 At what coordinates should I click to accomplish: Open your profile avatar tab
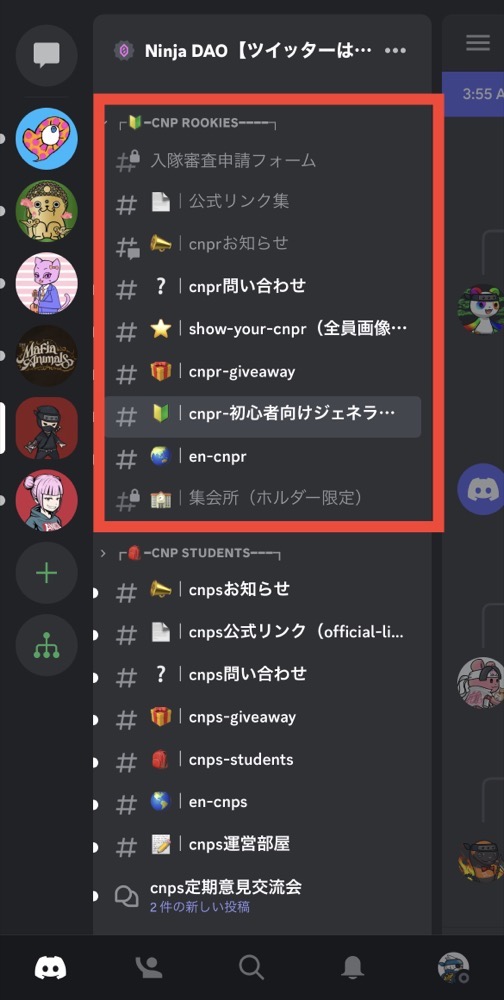454,967
